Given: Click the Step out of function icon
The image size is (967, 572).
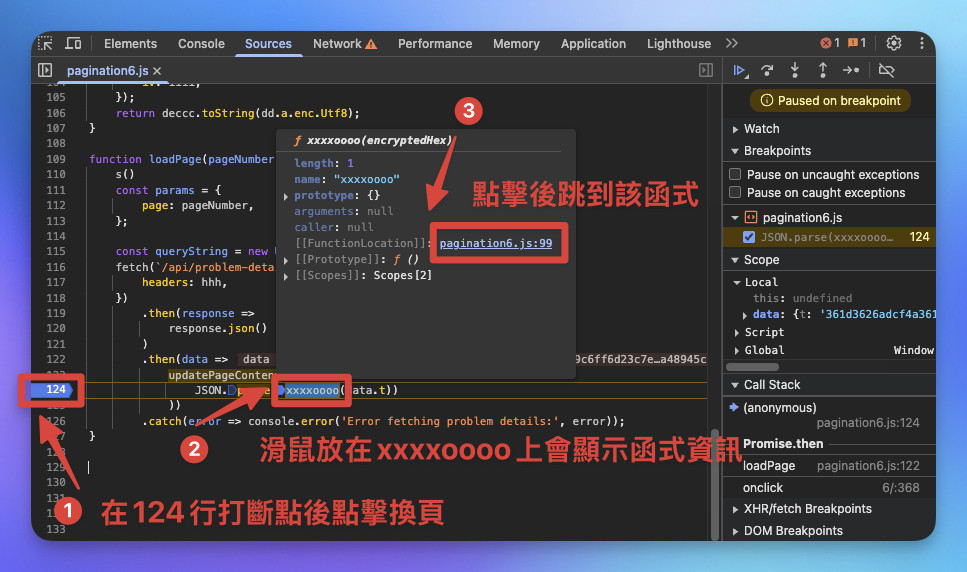Looking at the screenshot, I should click(823, 70).
